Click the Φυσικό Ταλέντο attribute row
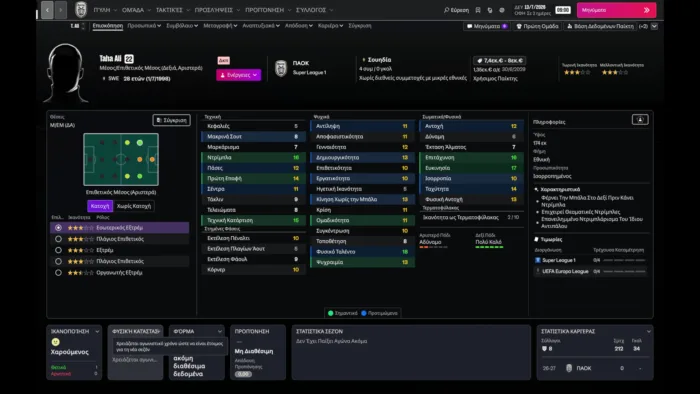This screenshot has width=700, height=394. pos(362,252)
